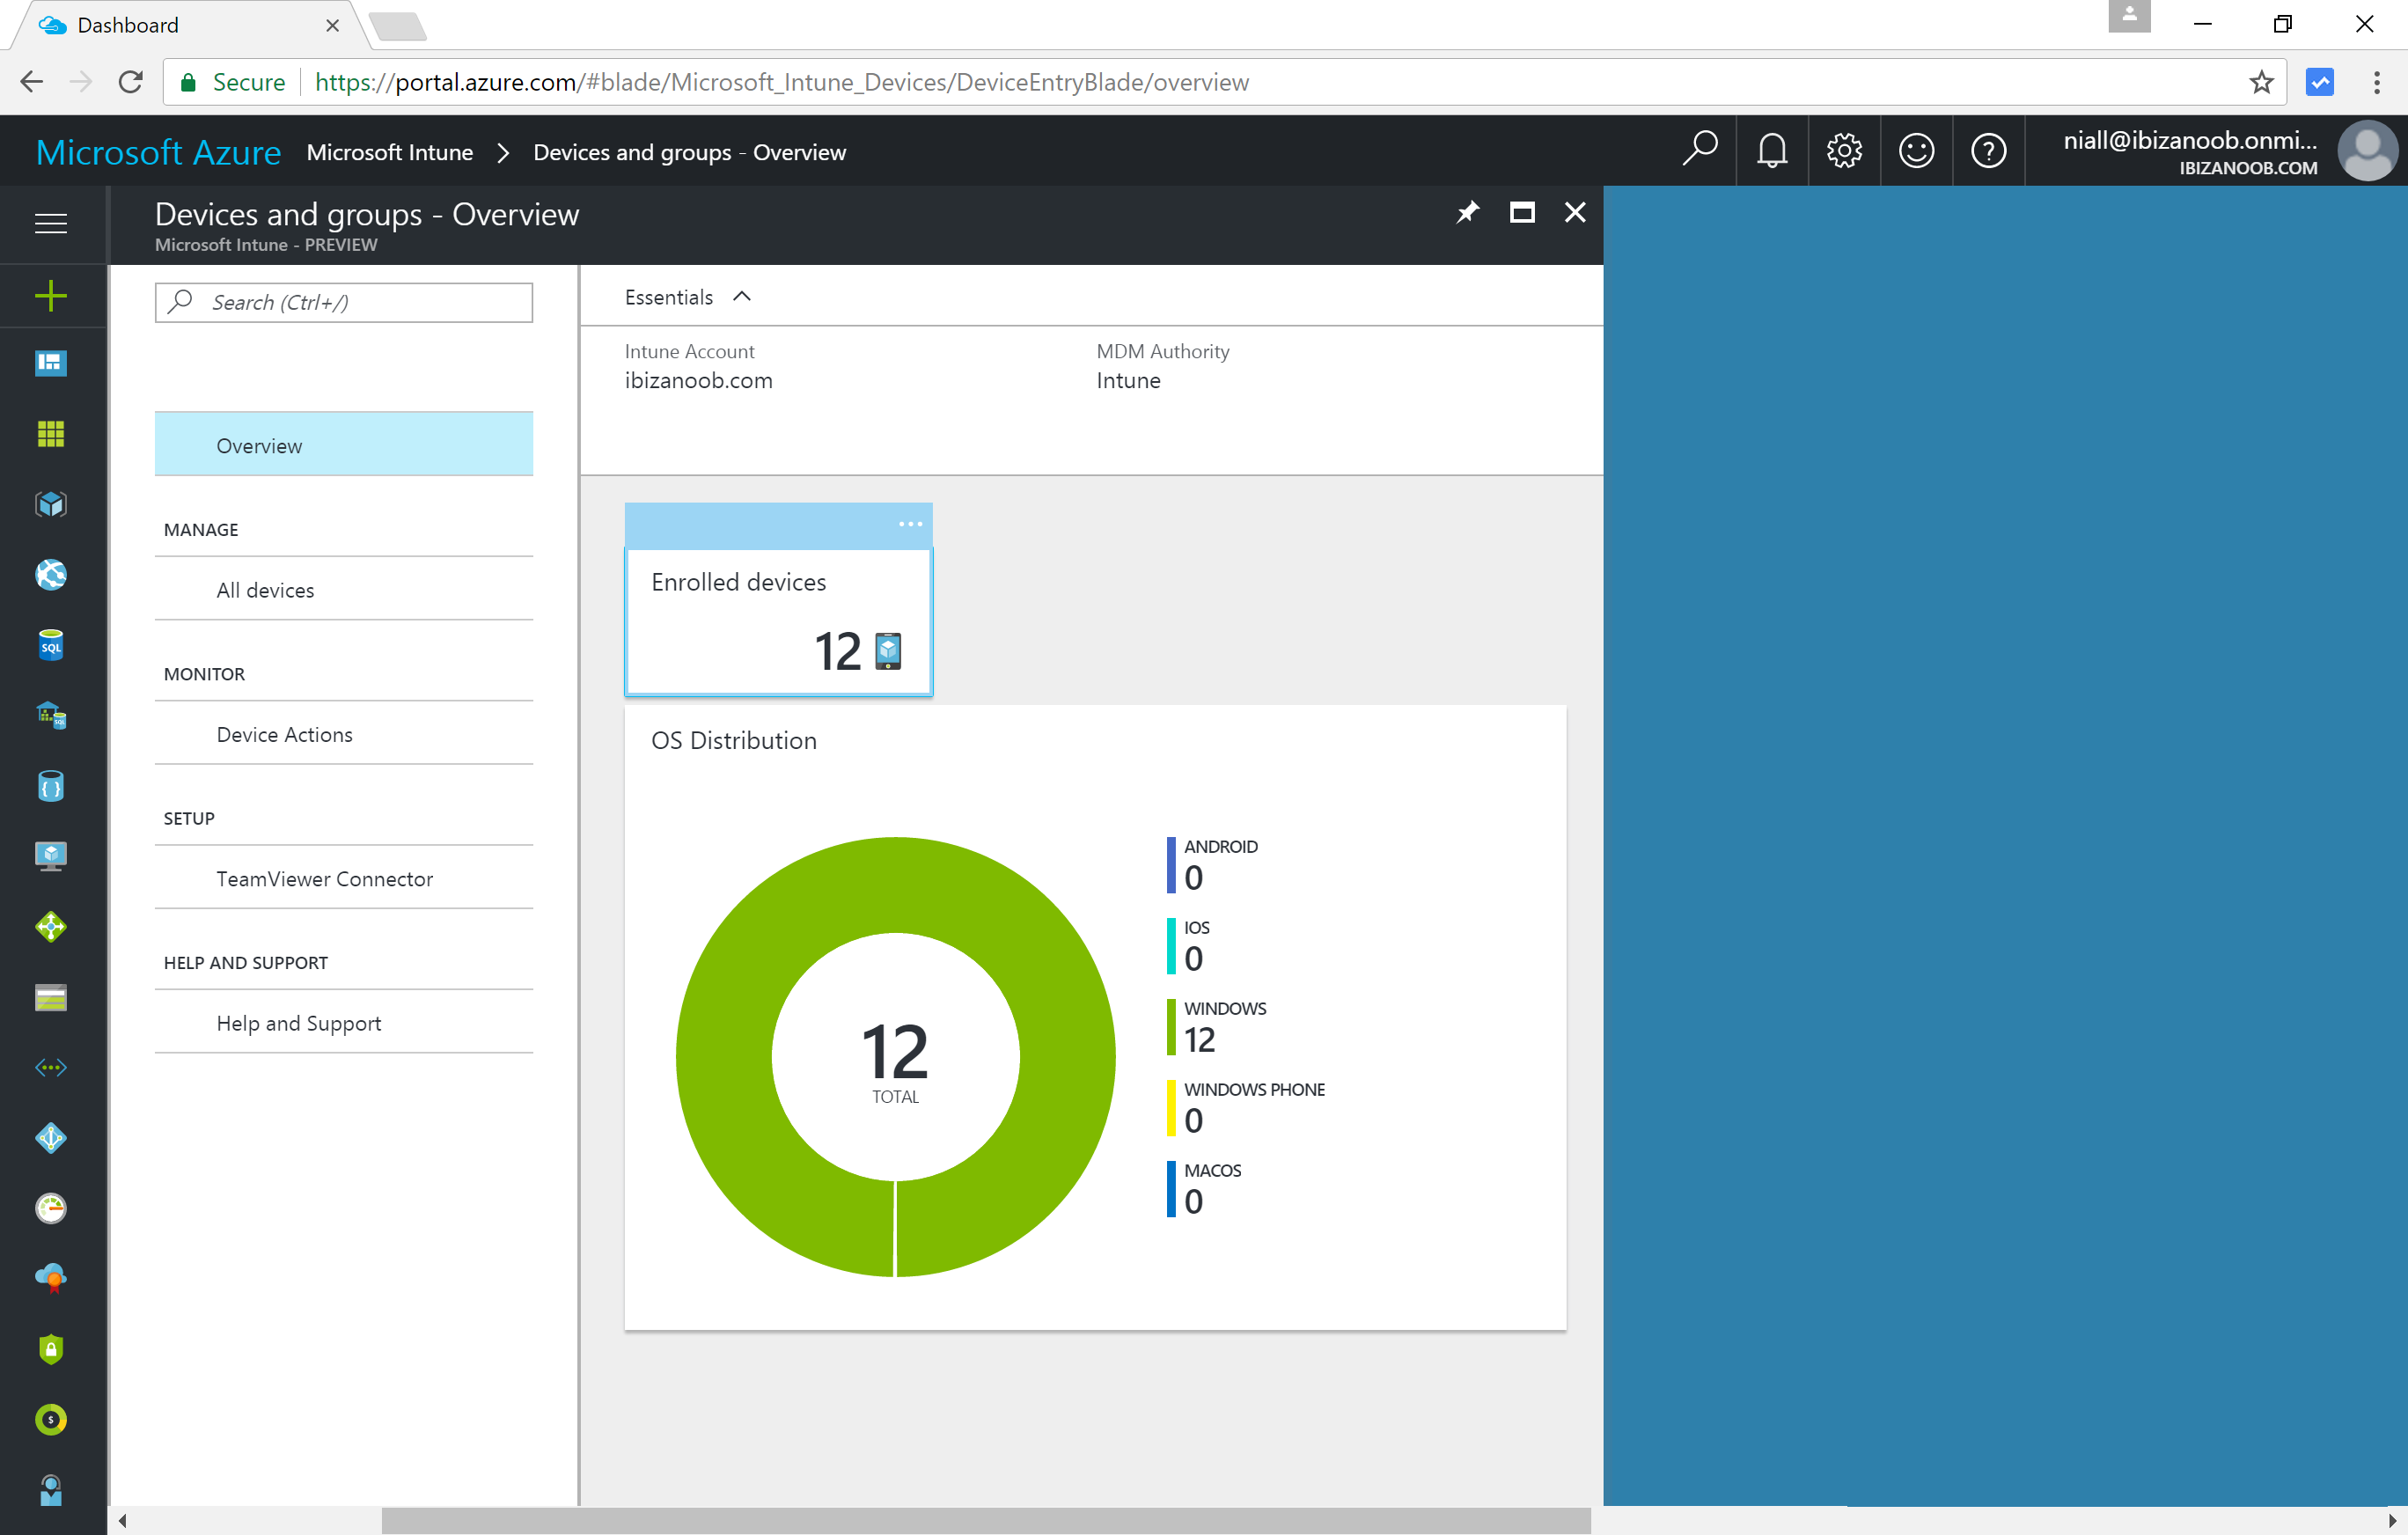2408x1535 pixels.
Task: Open the hamburger menu in Azure sidebar
Action: [x=51, y=224]
